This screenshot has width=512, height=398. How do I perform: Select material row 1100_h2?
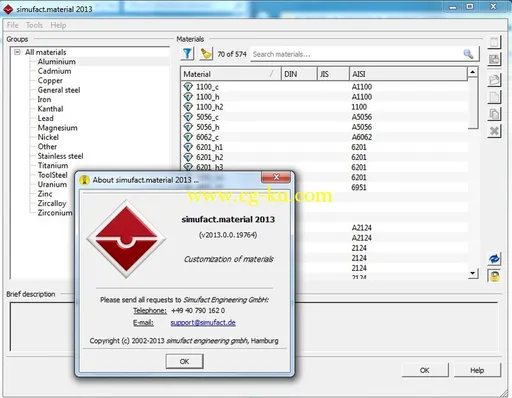click(x=324, y=107)
